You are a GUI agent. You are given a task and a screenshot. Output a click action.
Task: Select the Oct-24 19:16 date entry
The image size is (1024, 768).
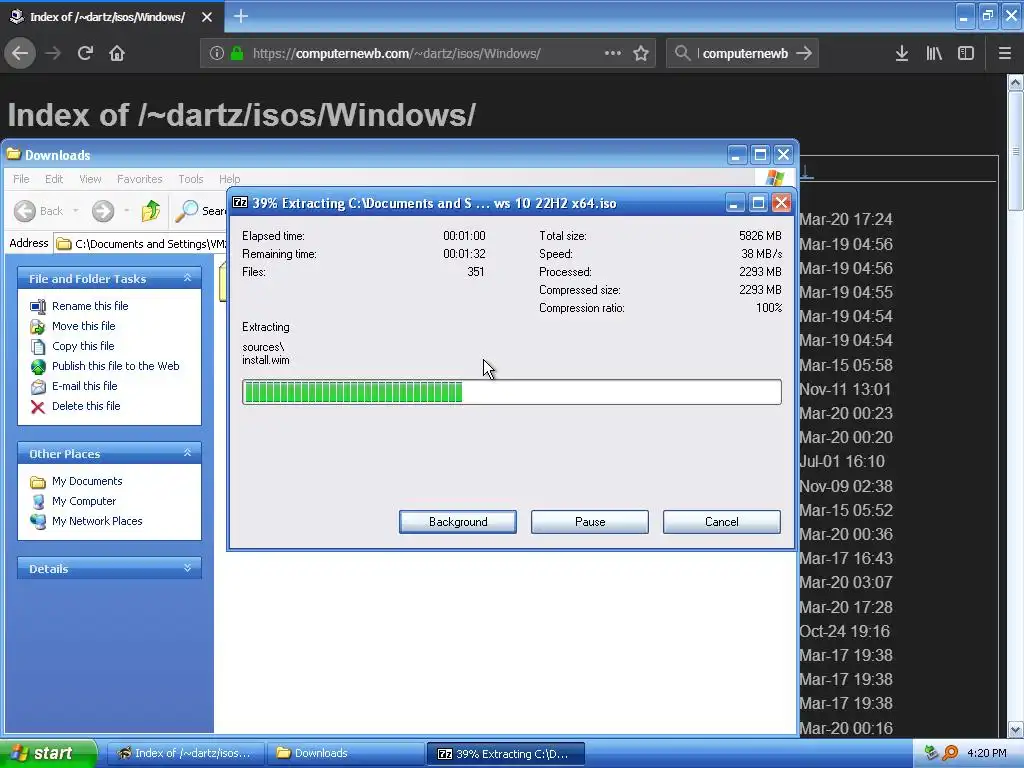(844, 632)
